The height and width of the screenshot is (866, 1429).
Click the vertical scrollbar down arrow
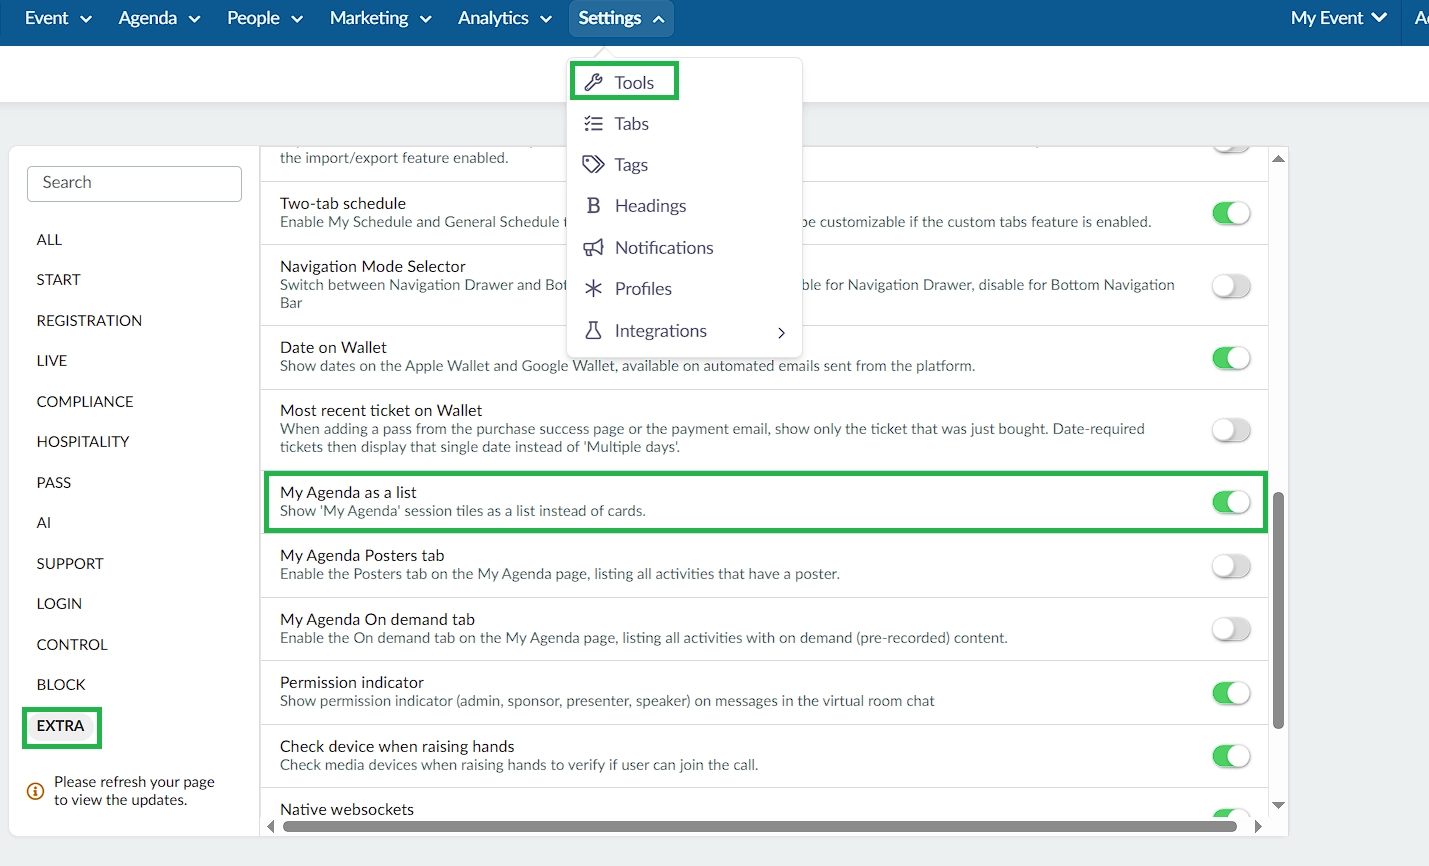(x=1278, y=806)
